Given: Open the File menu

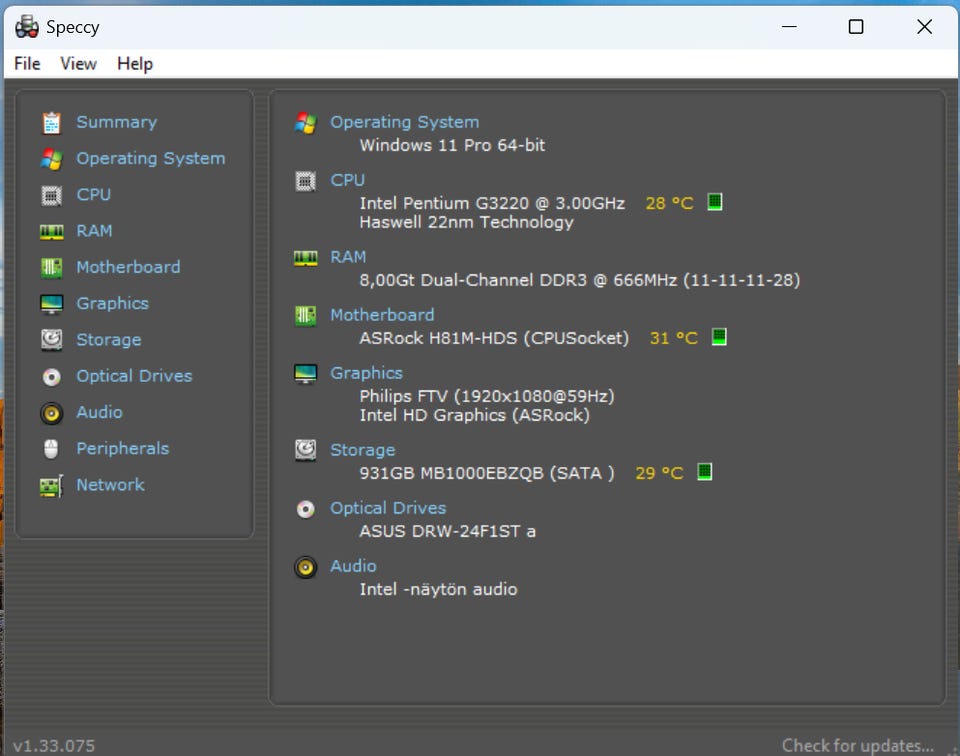Looking at the screenshot, I should [27, 64].
